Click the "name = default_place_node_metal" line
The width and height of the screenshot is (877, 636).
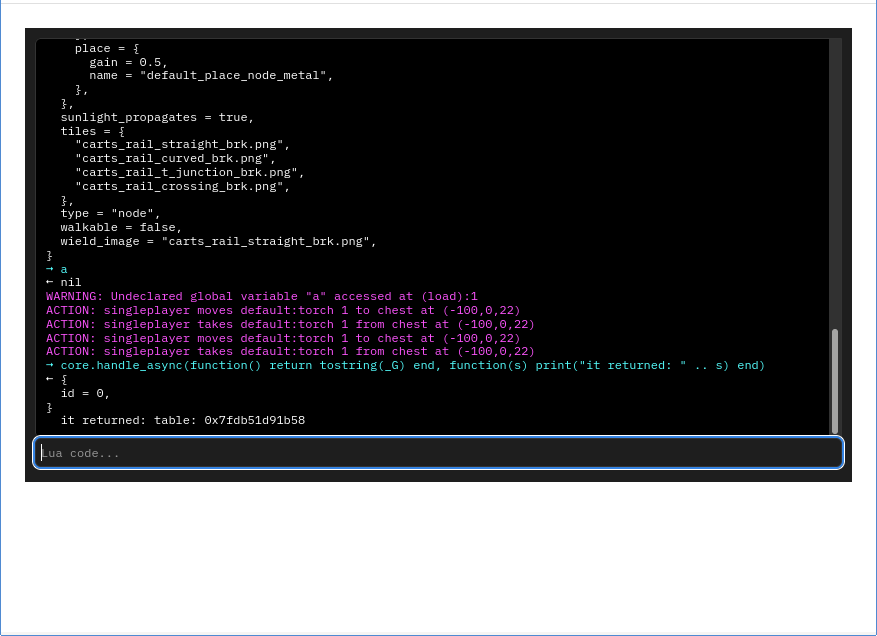coord(211,76)
